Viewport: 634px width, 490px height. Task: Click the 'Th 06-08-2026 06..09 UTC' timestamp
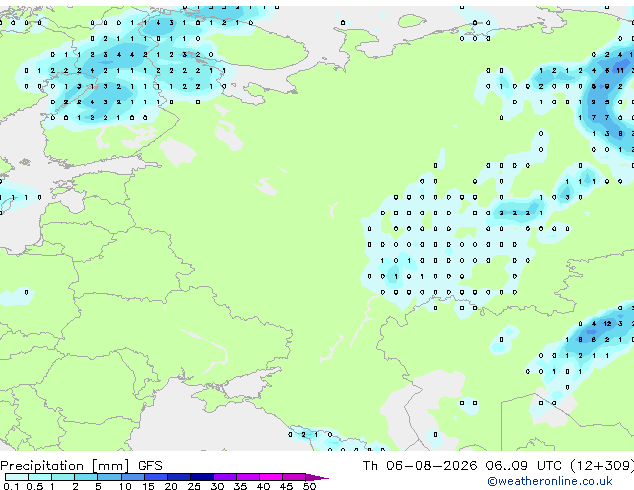(462, 466)
